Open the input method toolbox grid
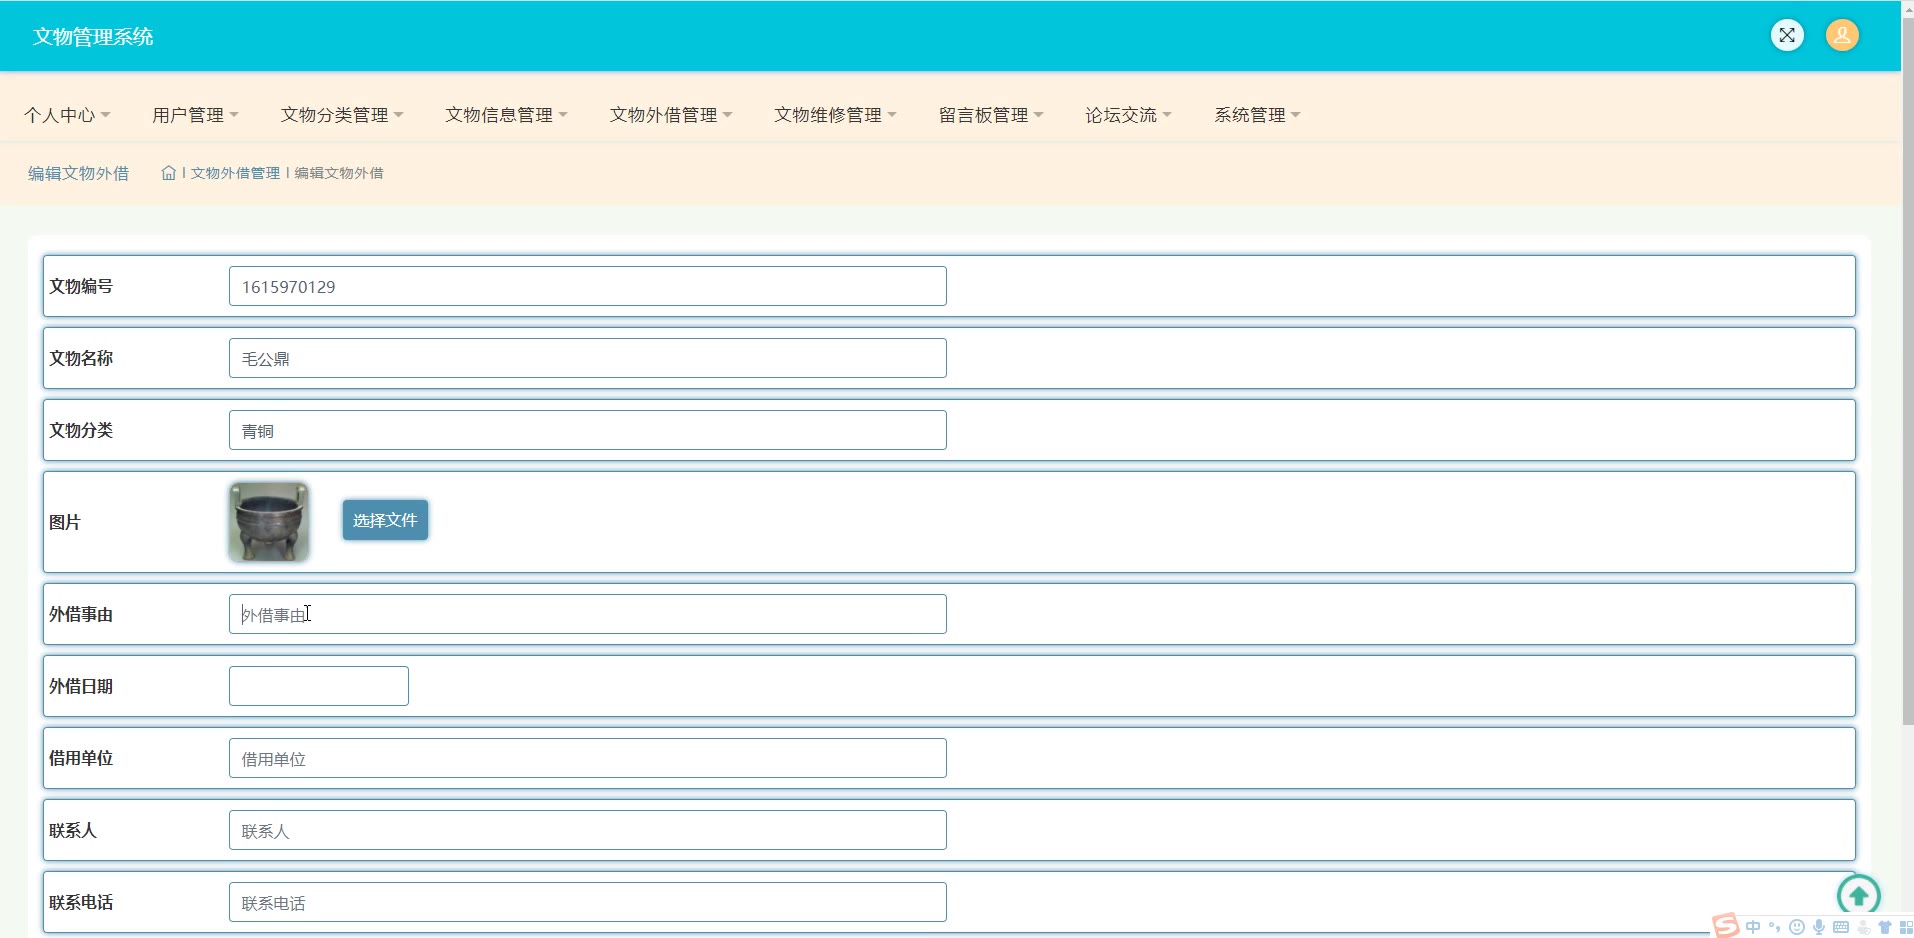The image size is (1914, 938). [1906, 927]
